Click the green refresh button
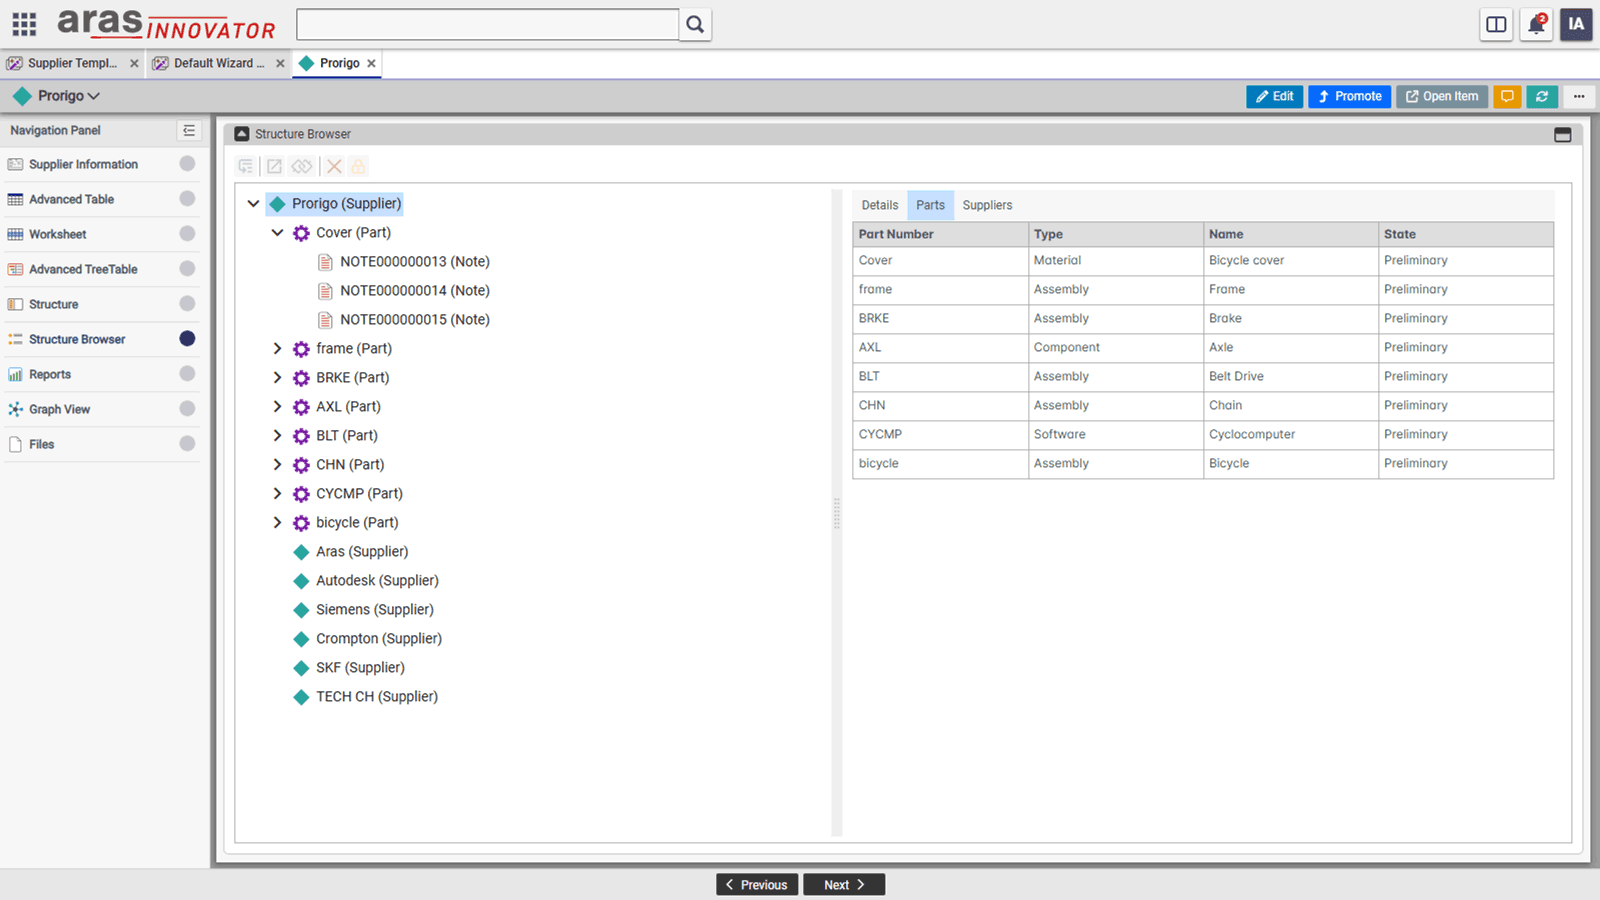The width and height of the screenshot is (1600, 900). (1542, 96)
